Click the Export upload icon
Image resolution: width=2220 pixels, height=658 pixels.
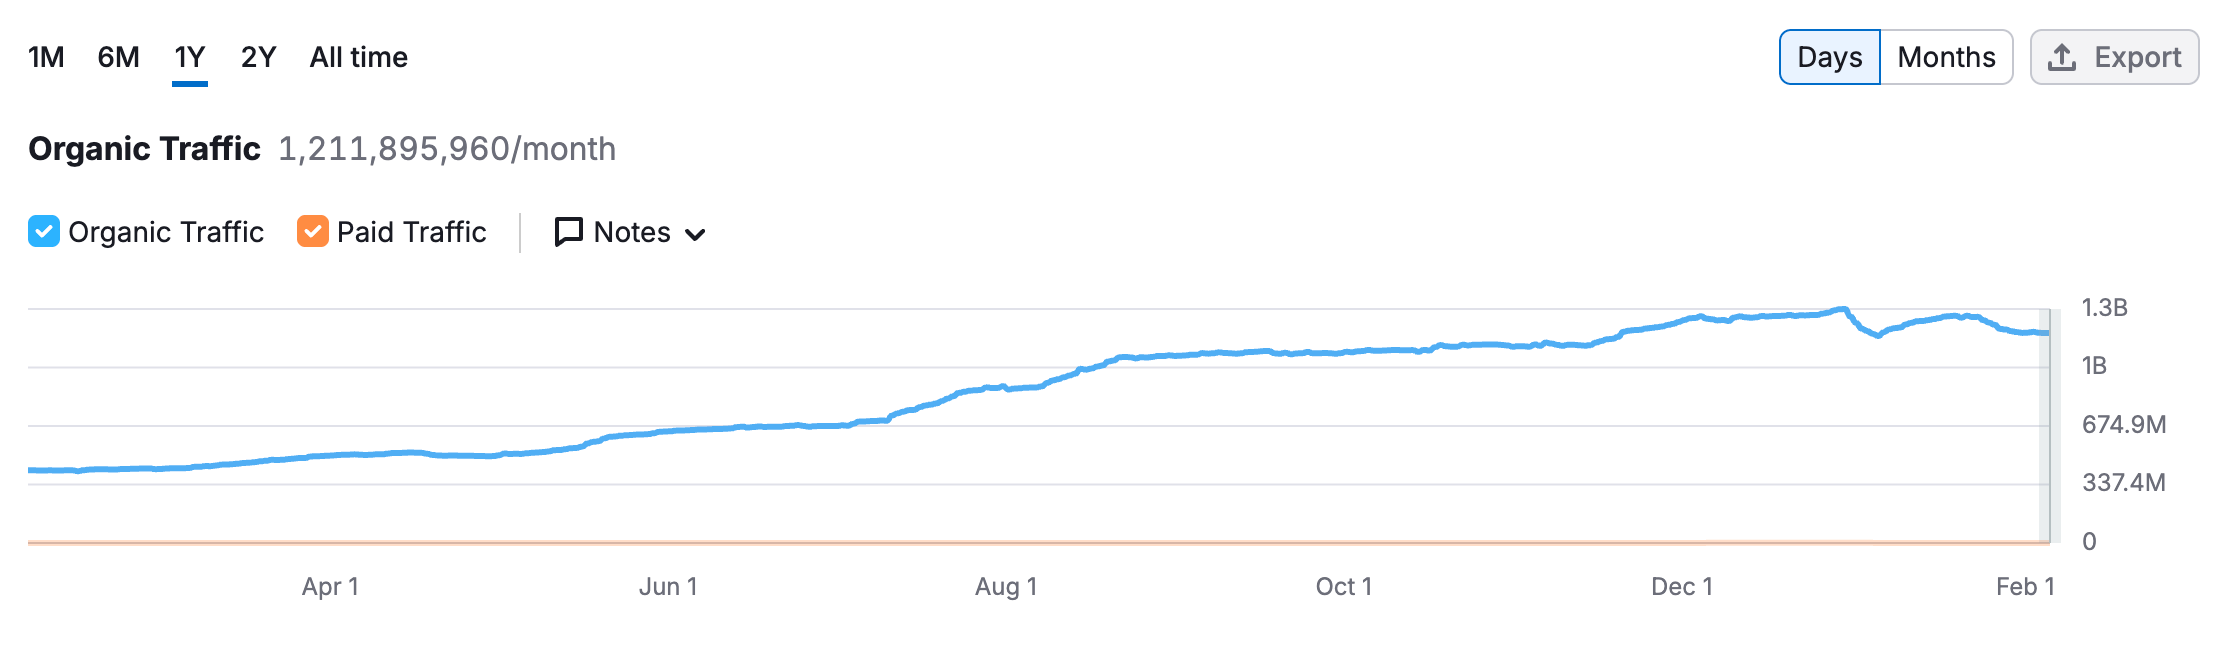click(x=2063, y=57)
